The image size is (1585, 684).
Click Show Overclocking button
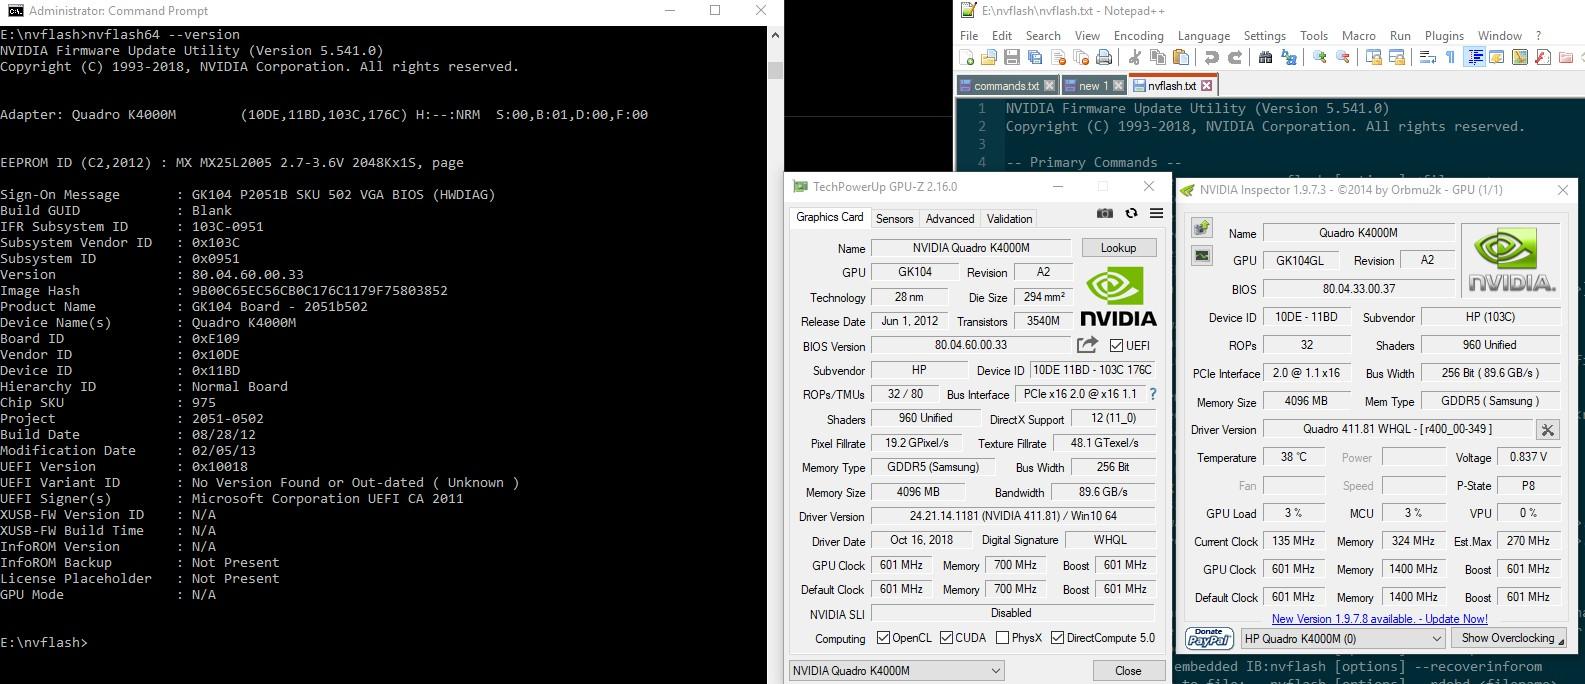(x=1508, y=638)
